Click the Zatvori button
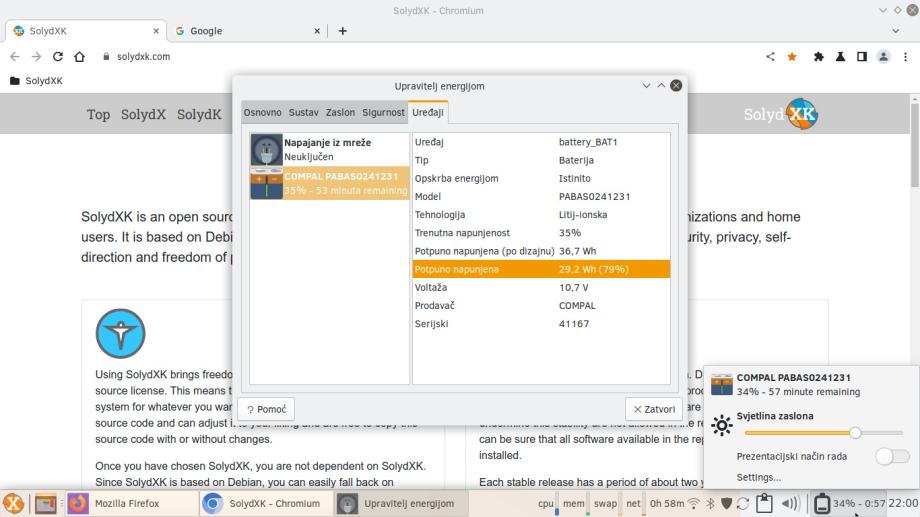Image resolution: width=920 pixels, height=517 pixels. (x=654, y=409)
